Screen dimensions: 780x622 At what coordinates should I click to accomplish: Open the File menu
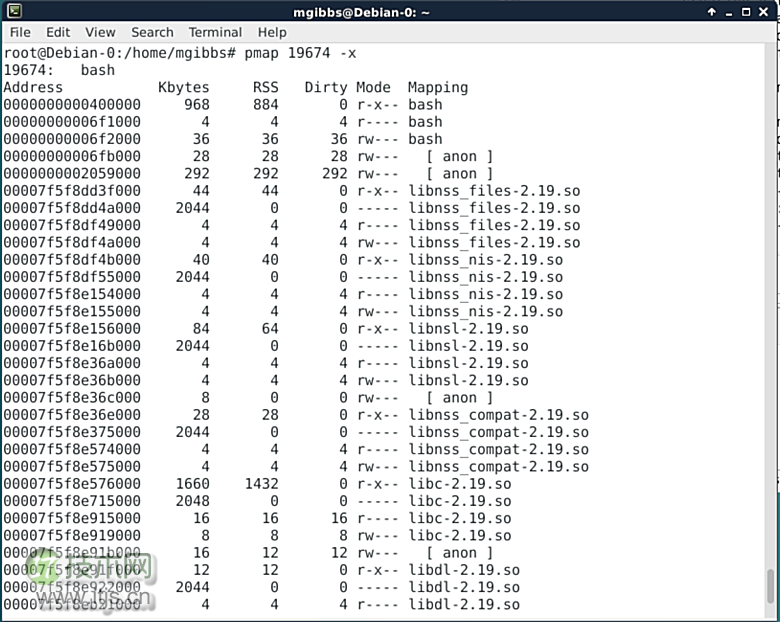pyautogui.click(x=20, y=32)
